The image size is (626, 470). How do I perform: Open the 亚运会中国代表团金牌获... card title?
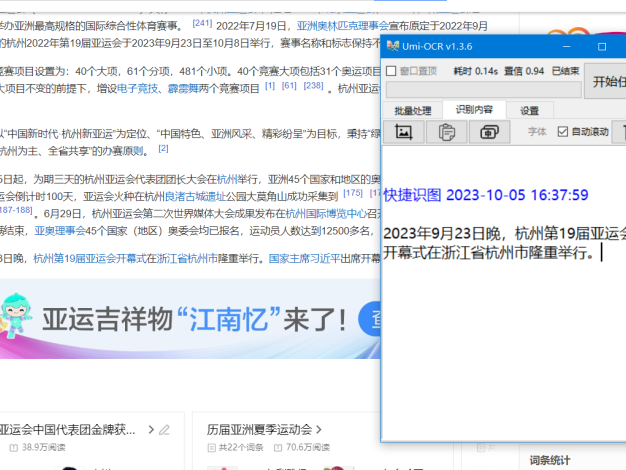[x=68, y=430]
